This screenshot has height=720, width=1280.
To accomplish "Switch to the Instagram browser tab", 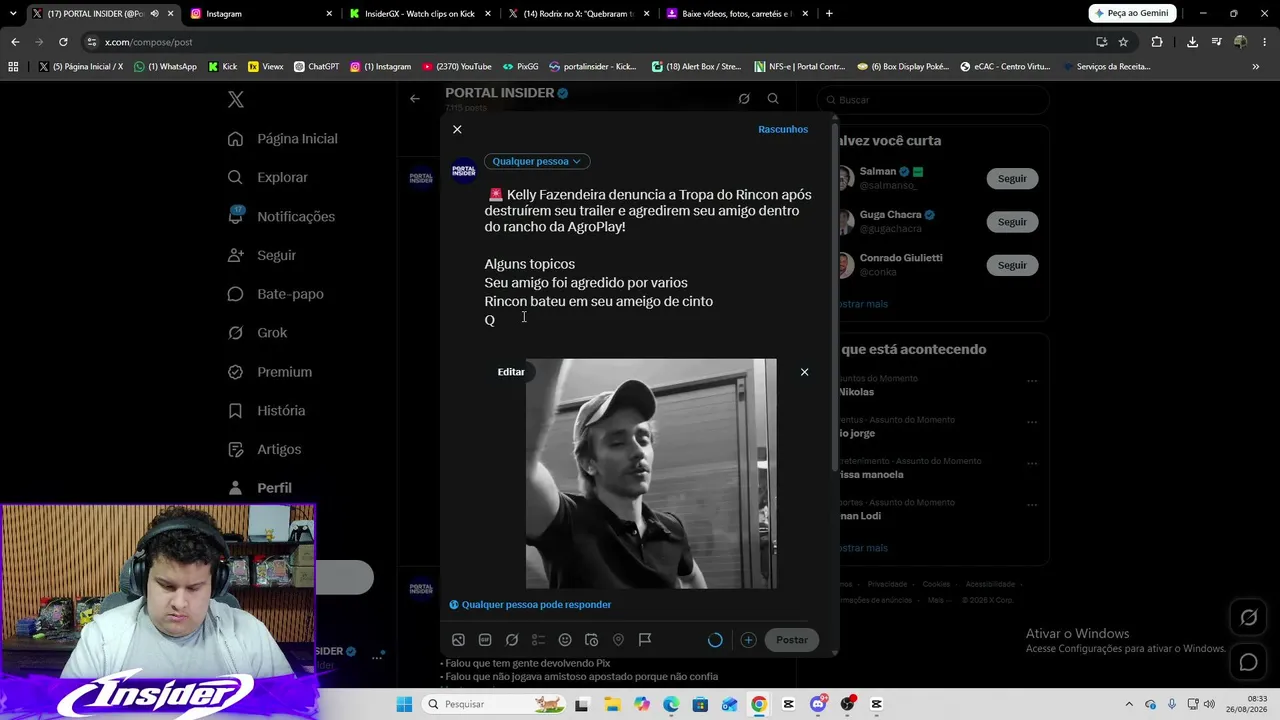I will click(x=260, y=14).
